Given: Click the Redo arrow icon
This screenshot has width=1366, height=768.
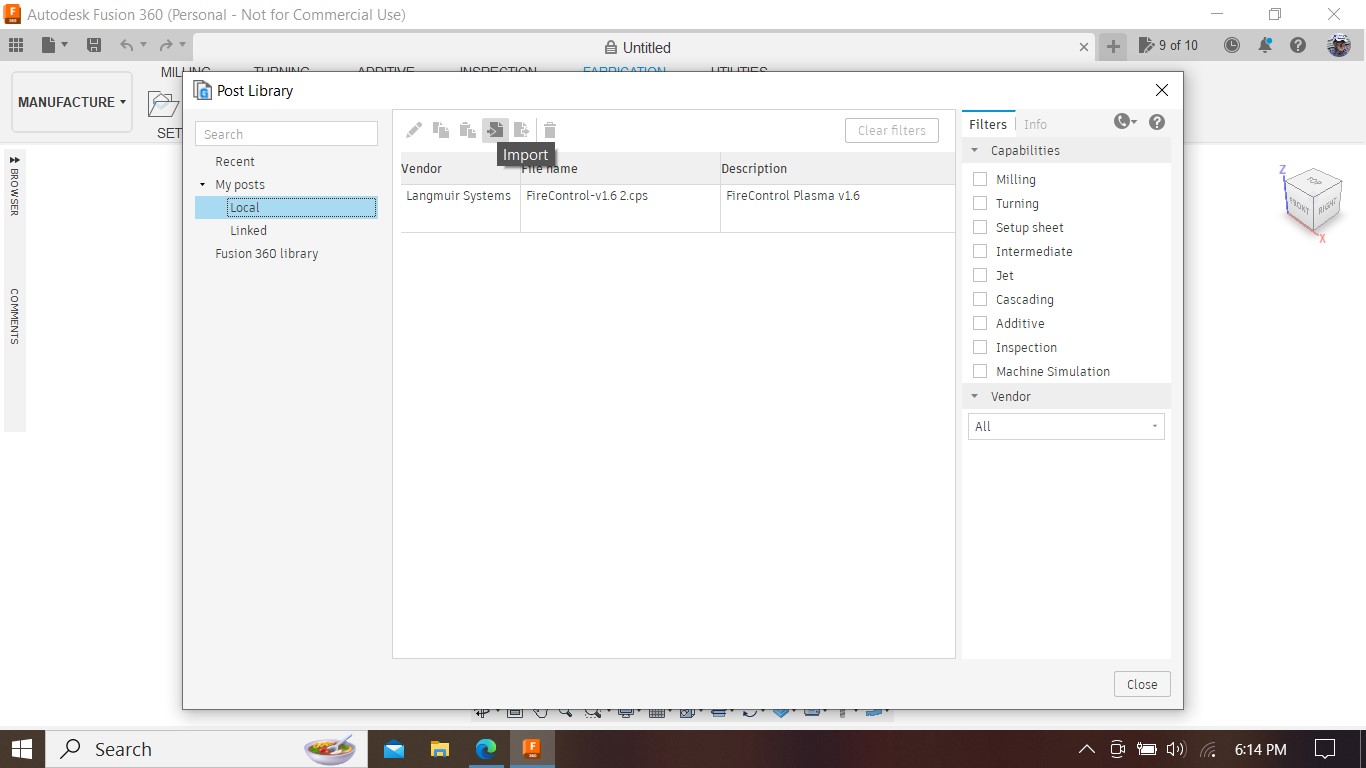Looking at the screenshot, I should [166, 45].
